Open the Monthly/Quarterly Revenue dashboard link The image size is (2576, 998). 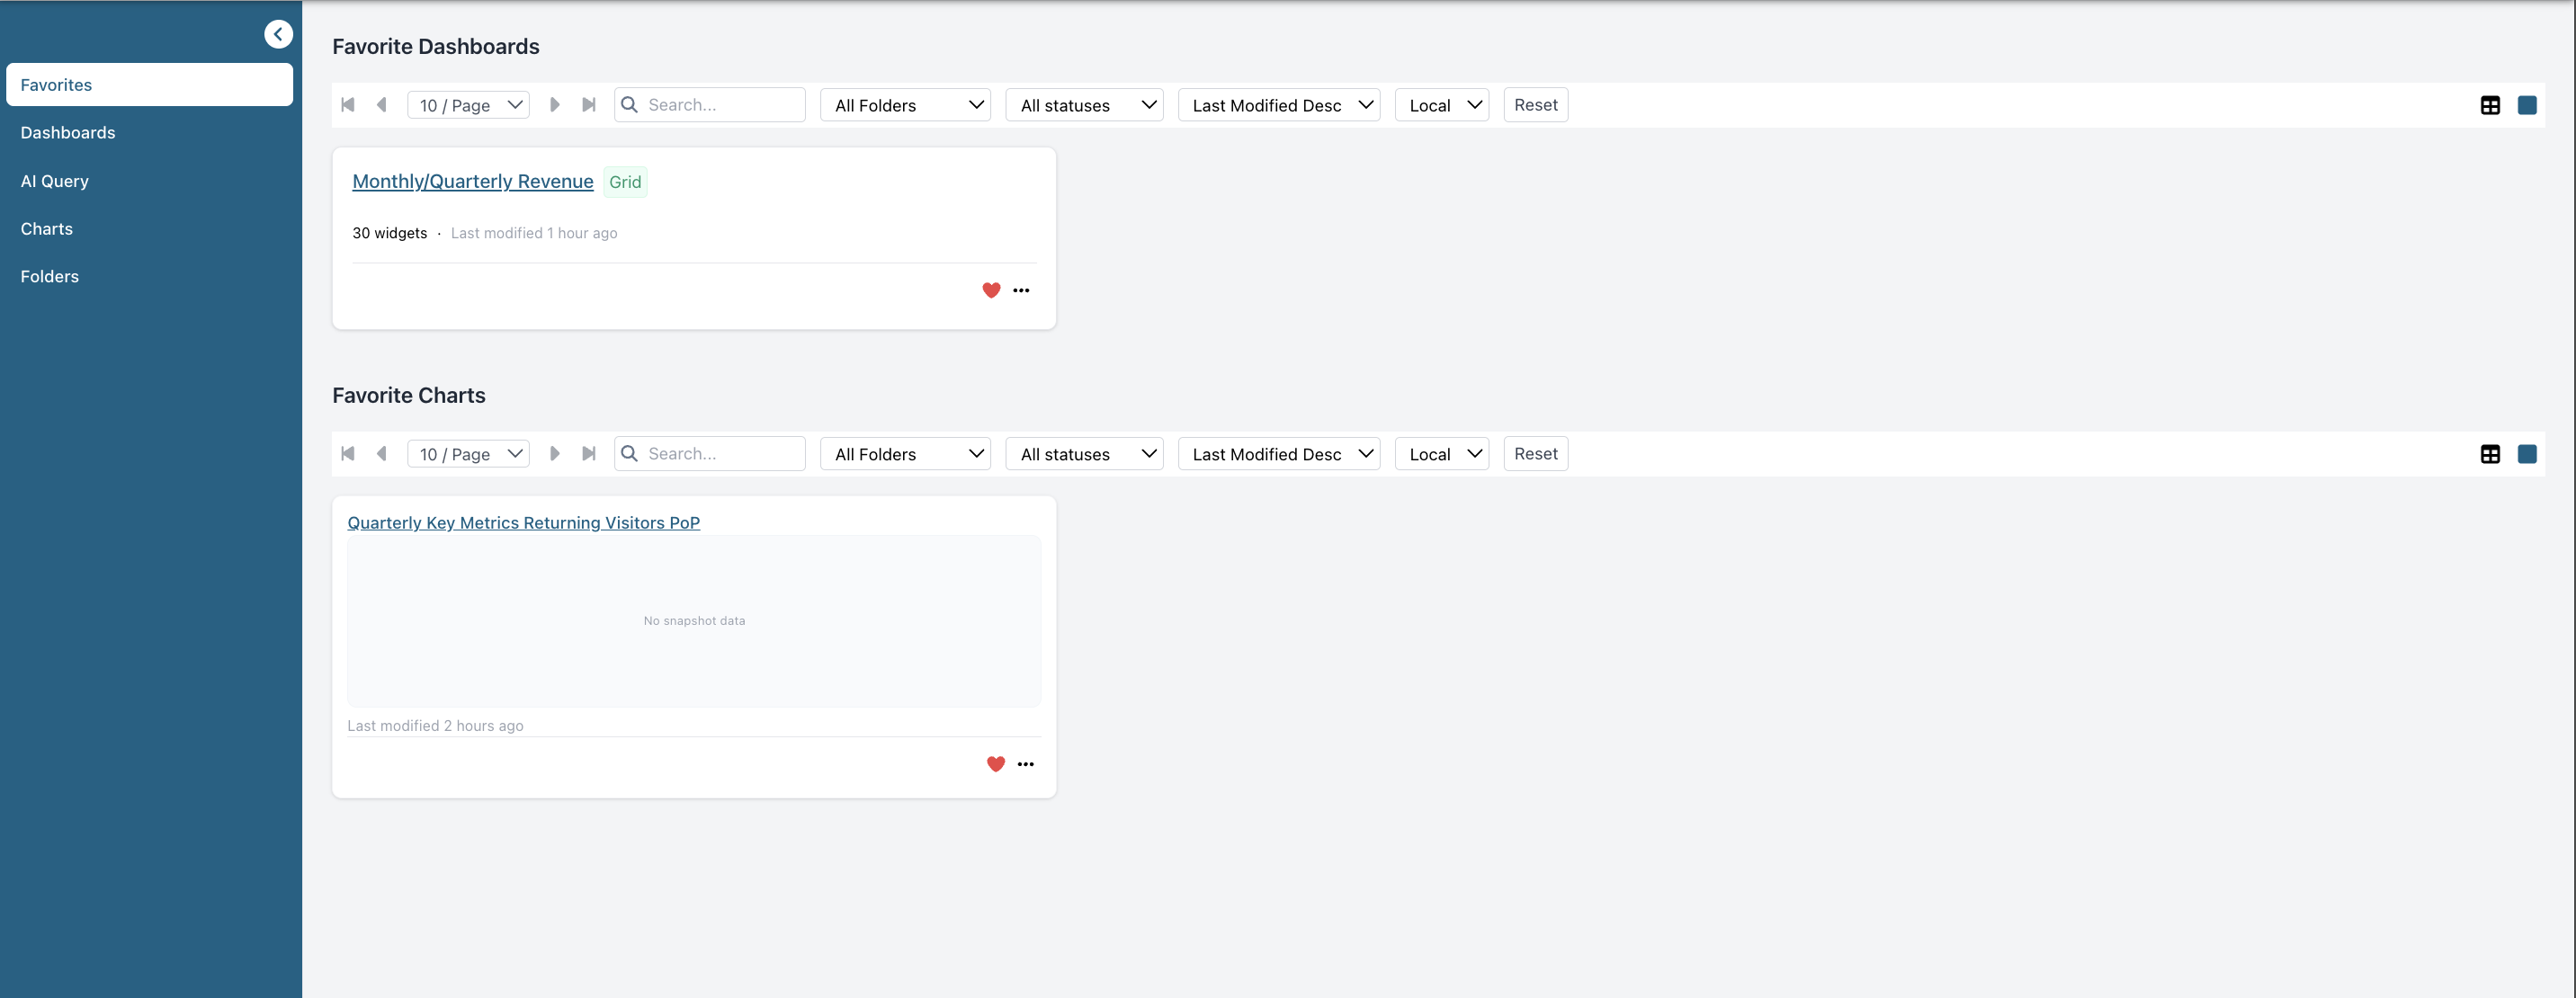[x=473, y=181]
